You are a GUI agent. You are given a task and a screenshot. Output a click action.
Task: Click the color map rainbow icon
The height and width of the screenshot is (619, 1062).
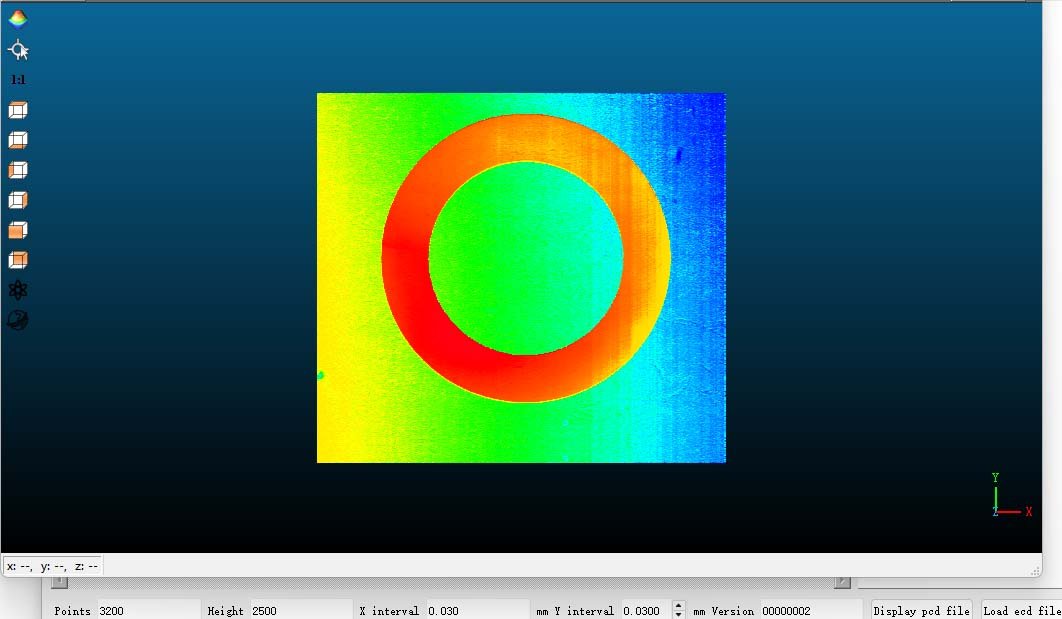pyautogui.click(x=18, y=18)
